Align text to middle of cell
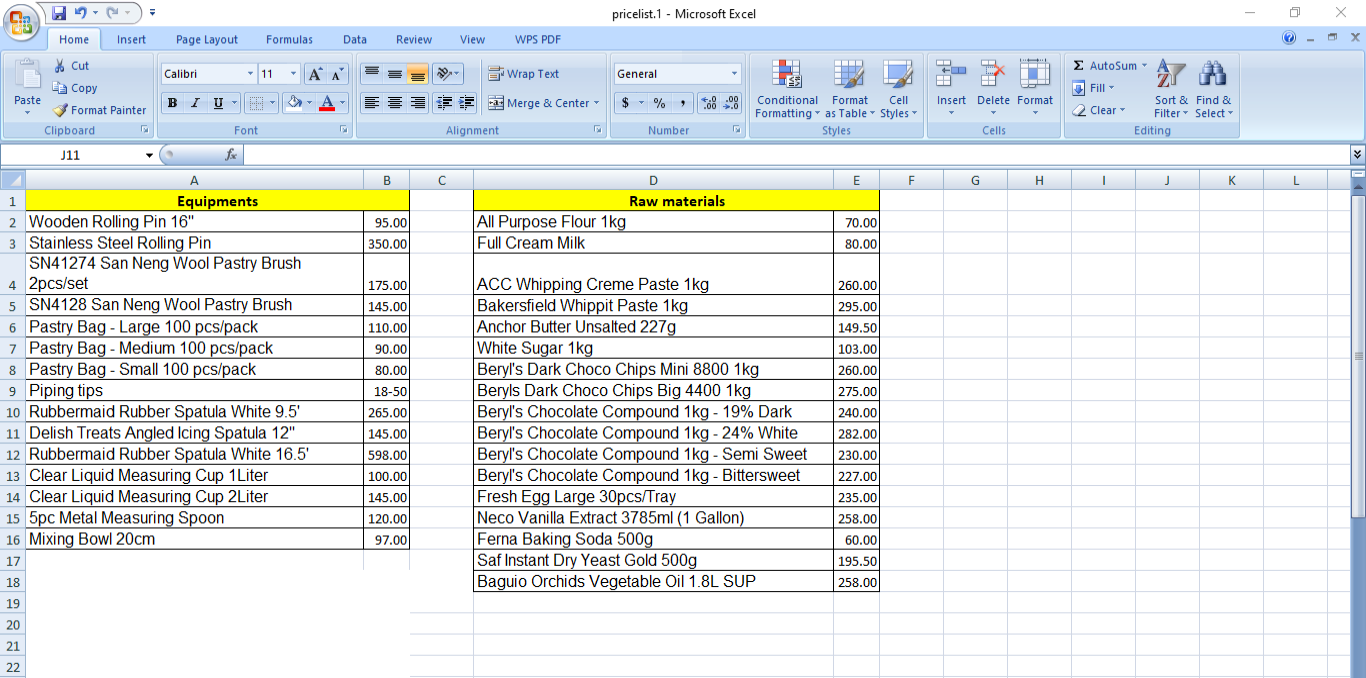 (394, 74)
